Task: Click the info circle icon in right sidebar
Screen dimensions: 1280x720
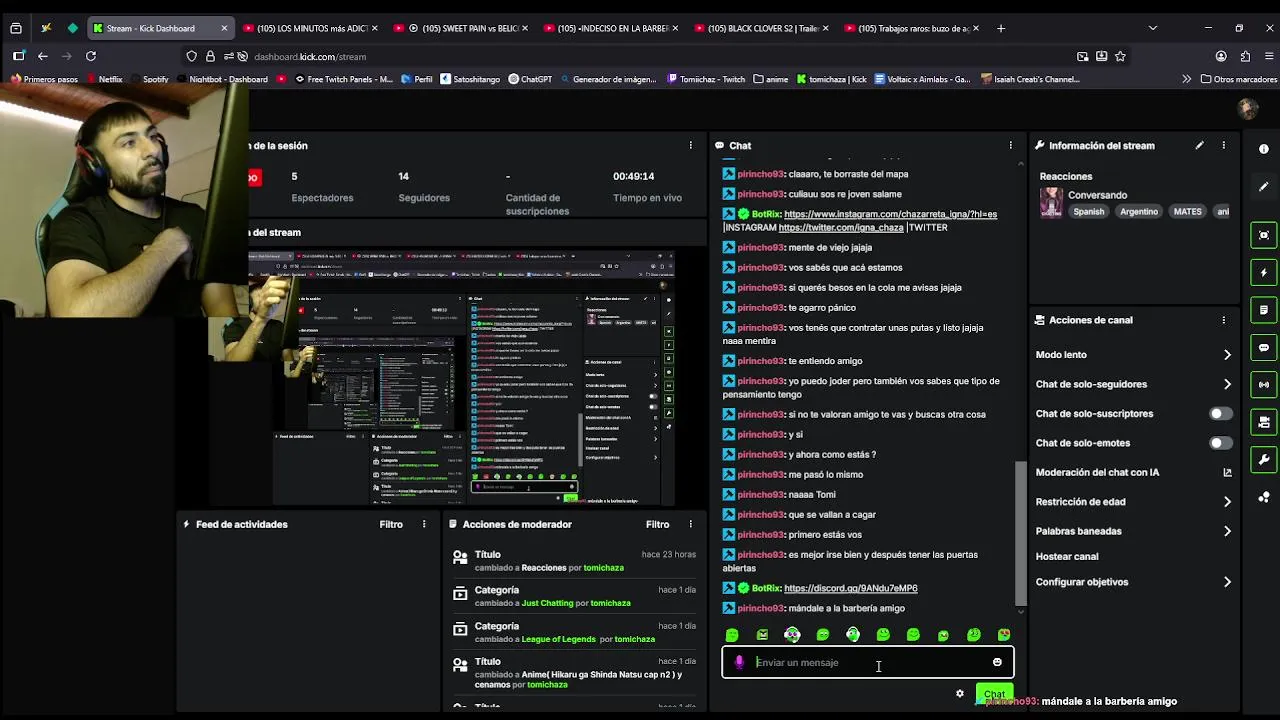Action: pyautogui.click(x=1264, y=149)
